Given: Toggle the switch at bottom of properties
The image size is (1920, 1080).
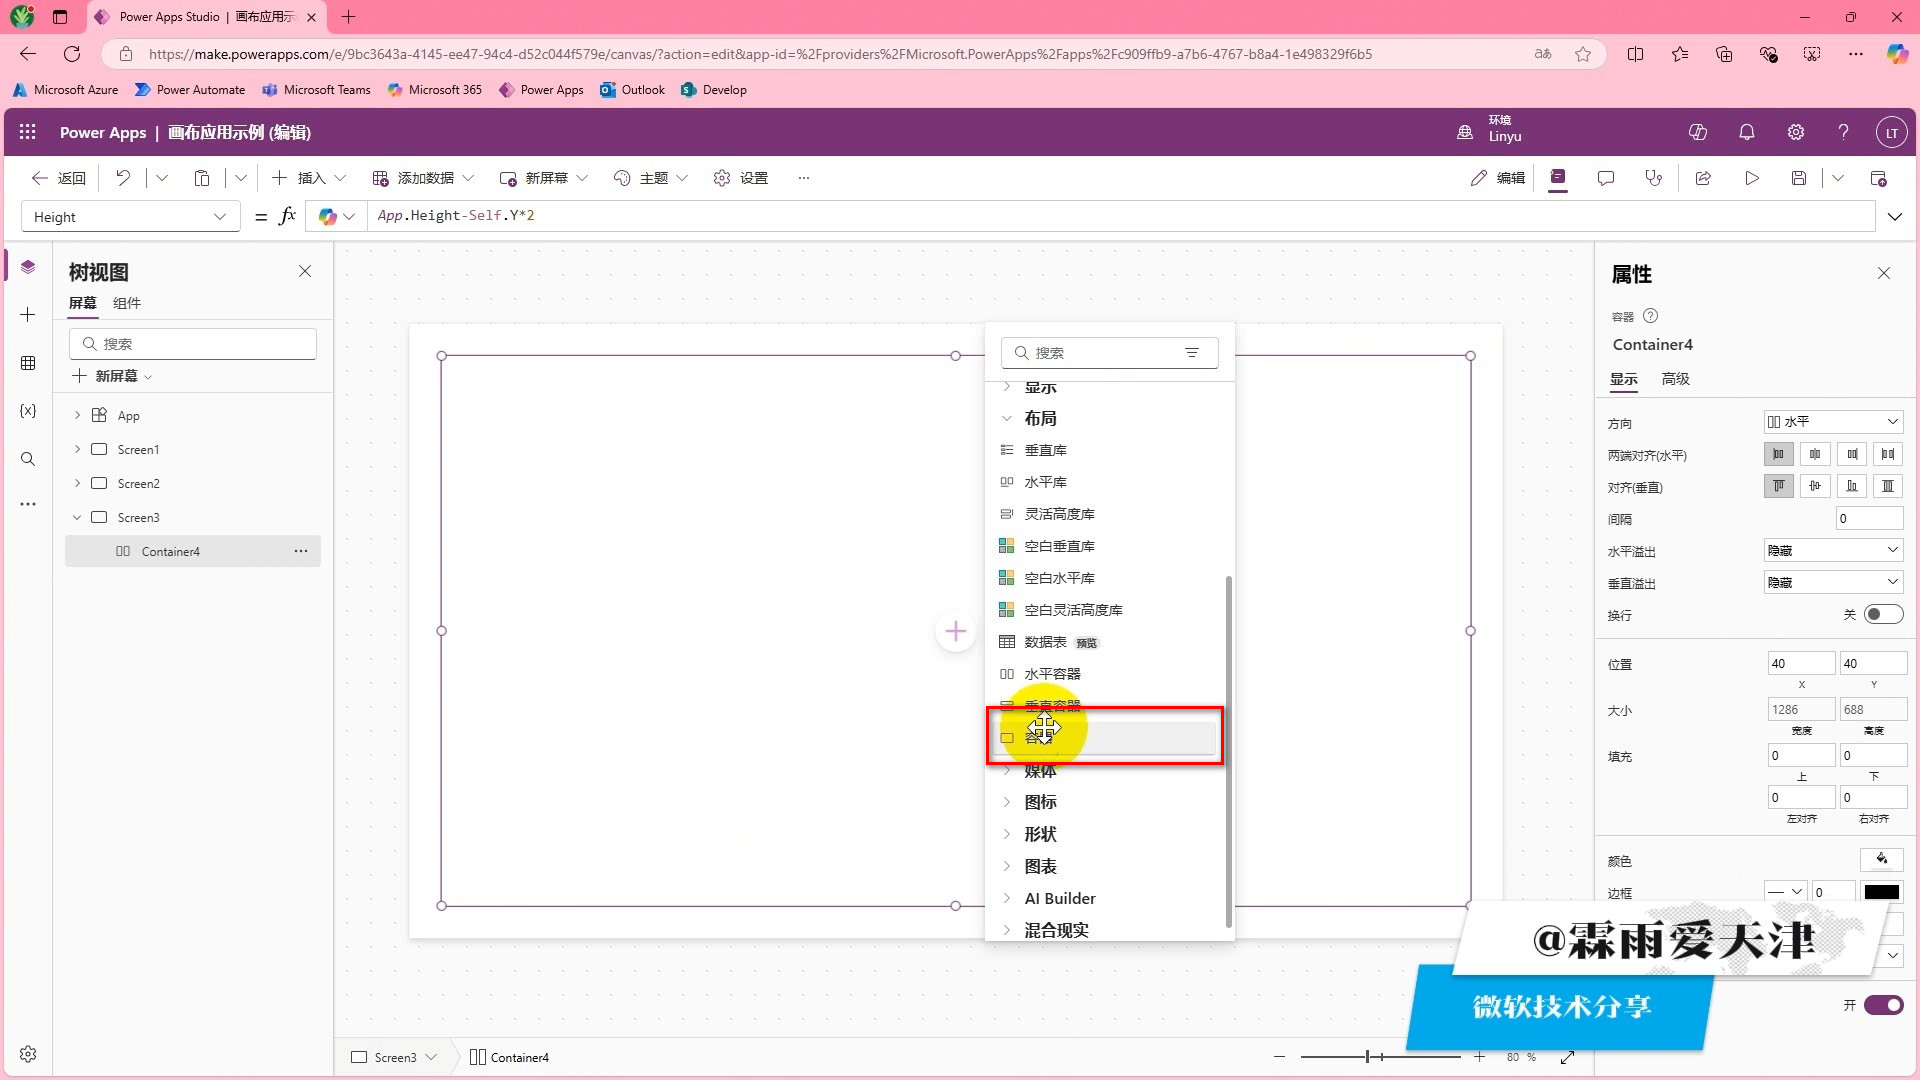Looking at the screenshot, I should pyautogui.click(x=1883, y=1005).
